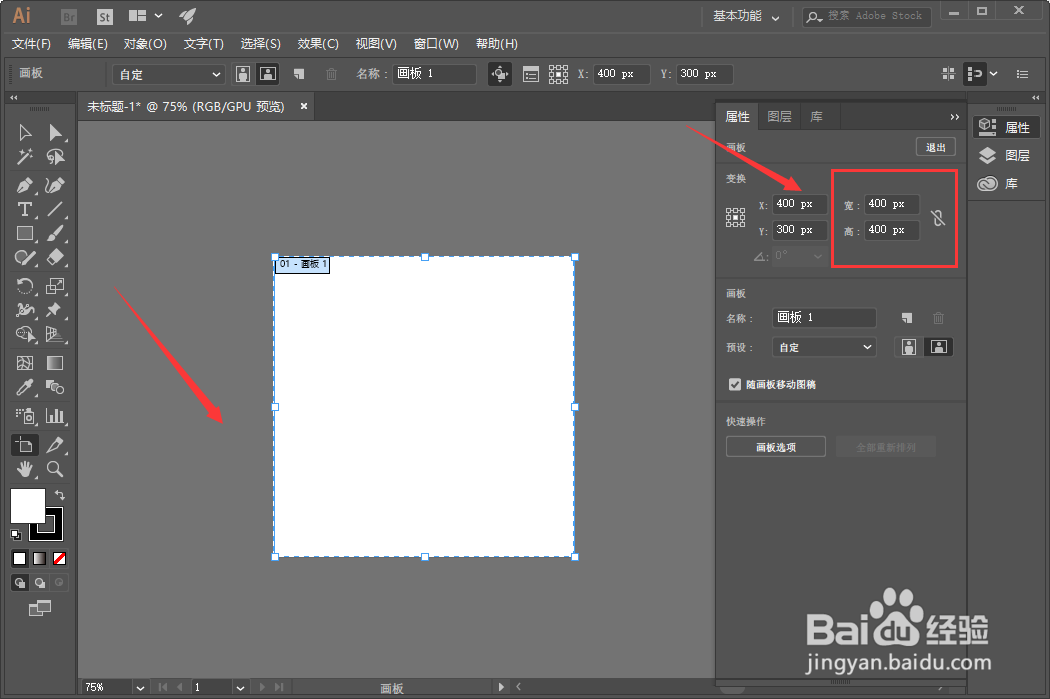1050x699 pixels.
Task: Activate the Artboard tool
Action: point(25,445)
